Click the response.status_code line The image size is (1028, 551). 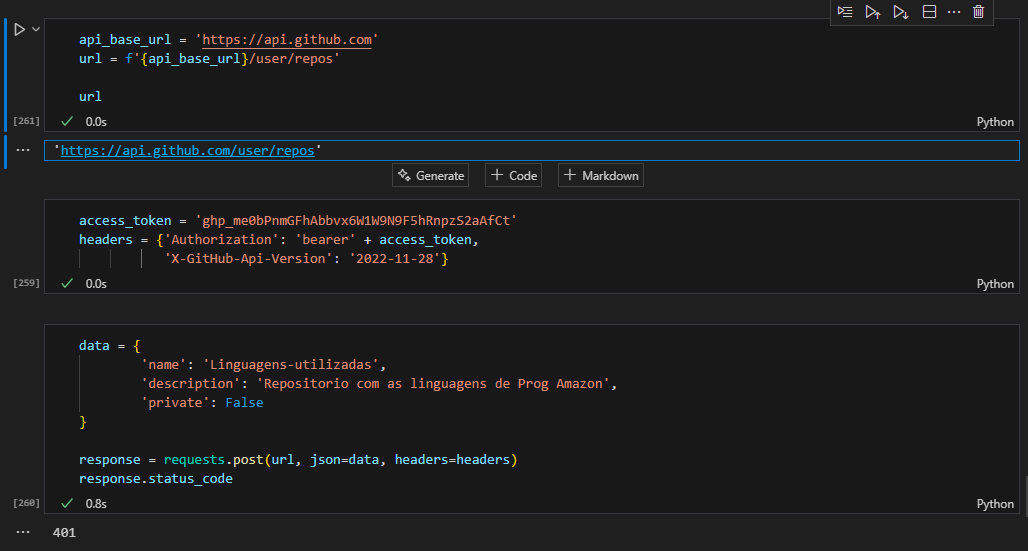[x=156, y=479]
